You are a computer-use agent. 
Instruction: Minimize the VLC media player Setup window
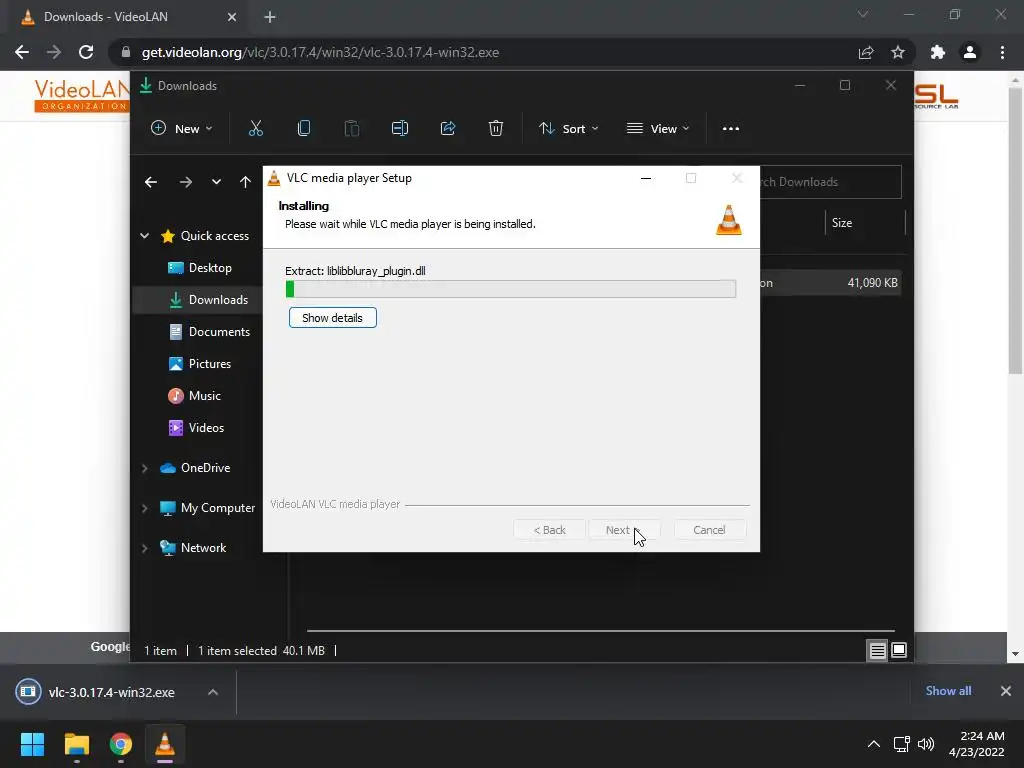[x=646, y=178]
